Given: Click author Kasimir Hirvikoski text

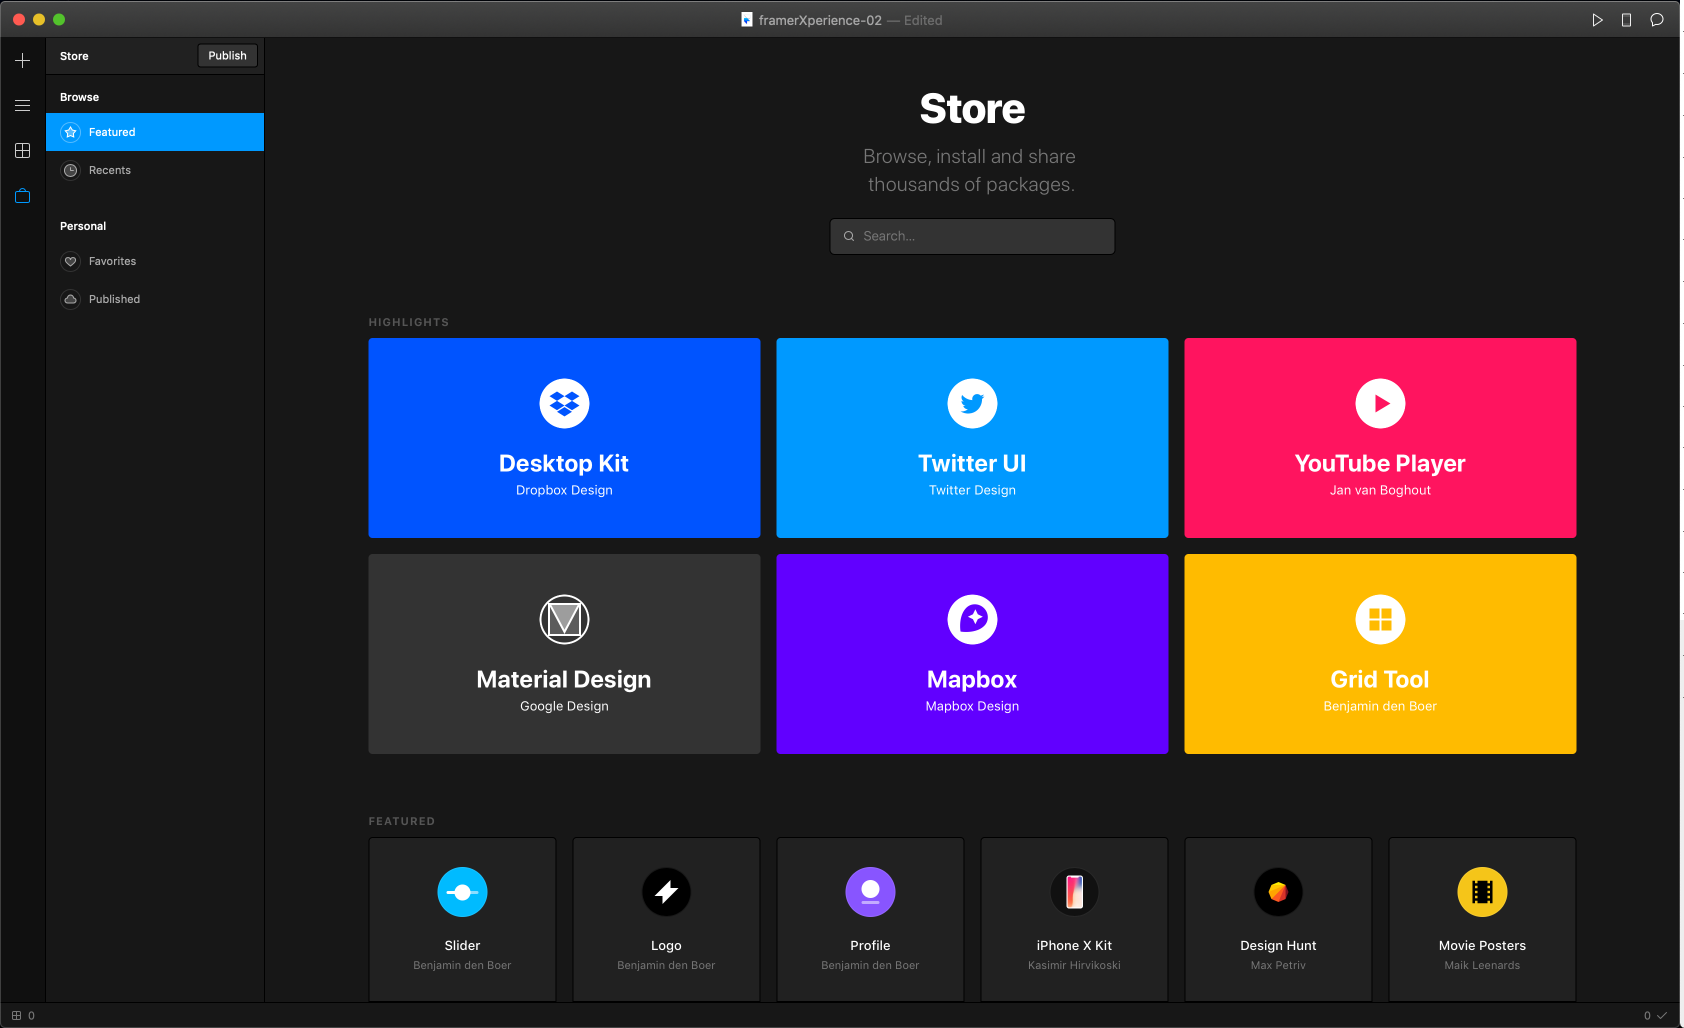Looking at the screenshot, I should tap(1074, 965).
